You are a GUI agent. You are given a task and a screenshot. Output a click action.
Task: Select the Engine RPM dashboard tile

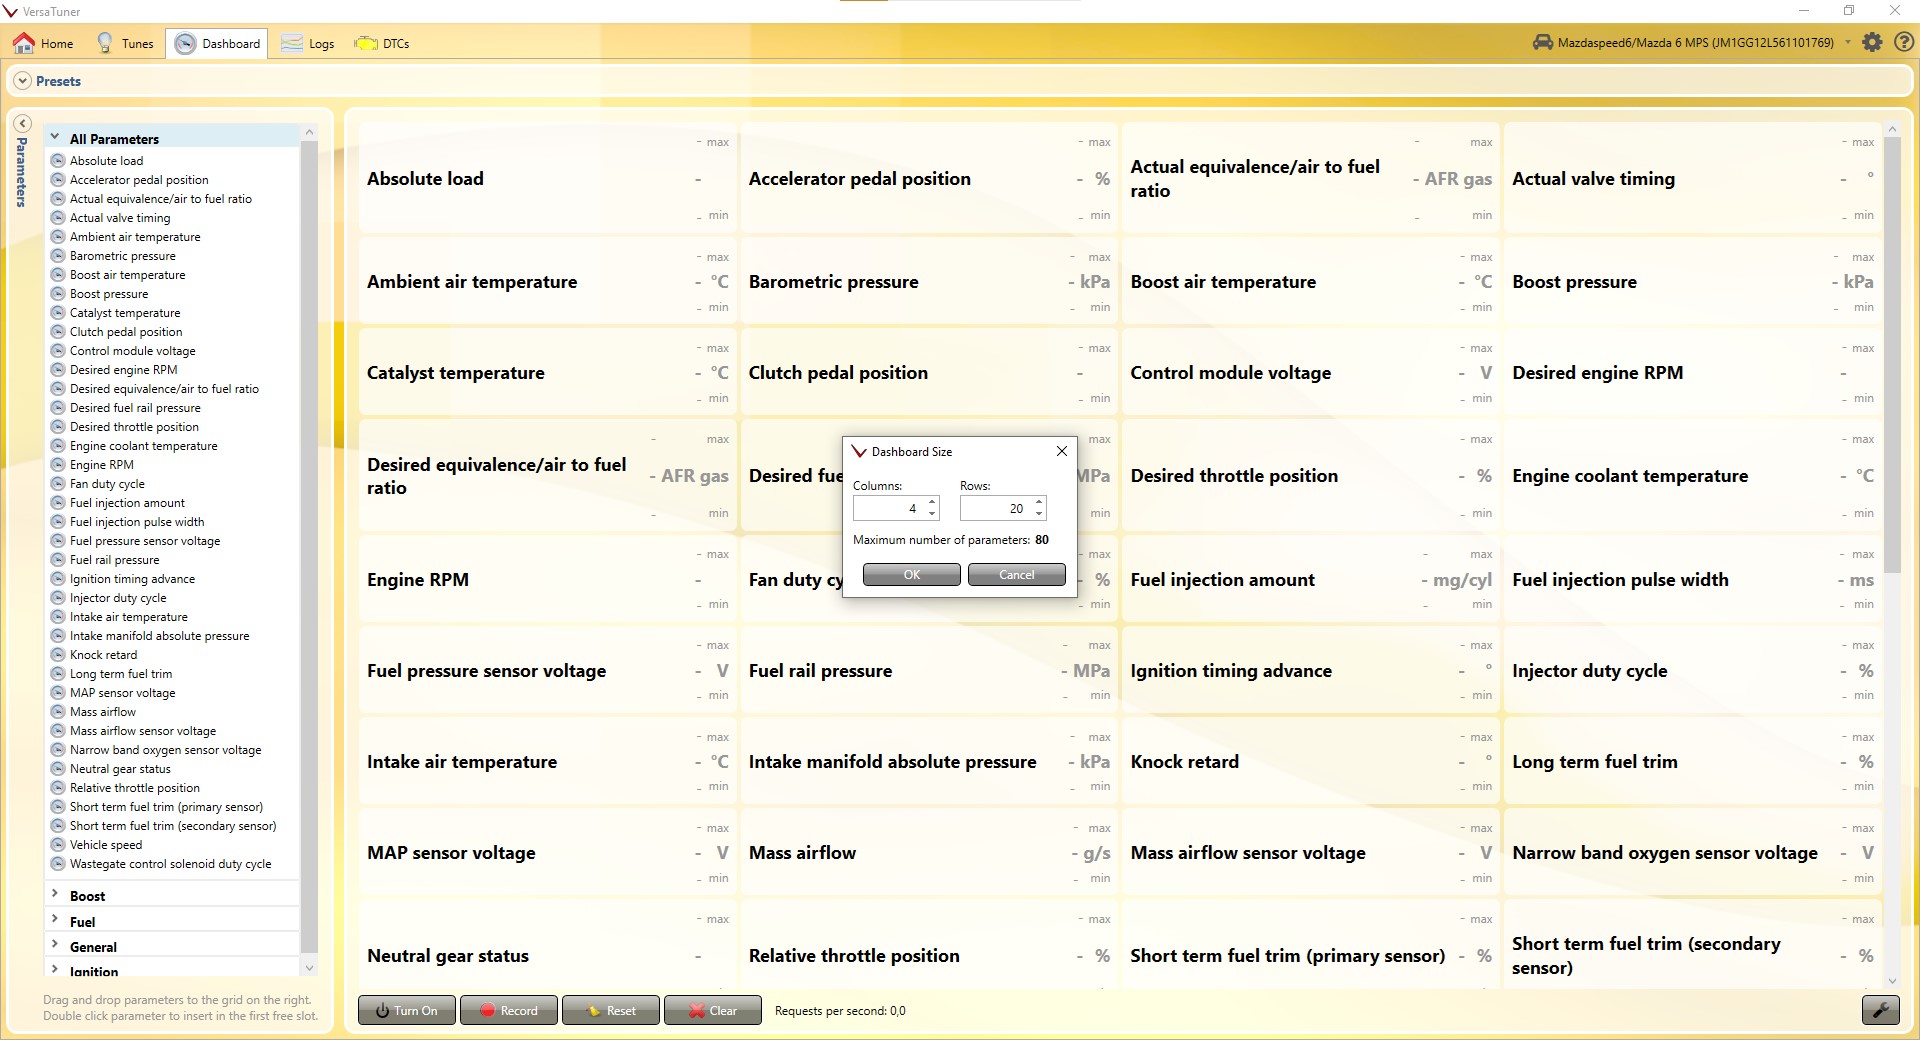[547, 579]
